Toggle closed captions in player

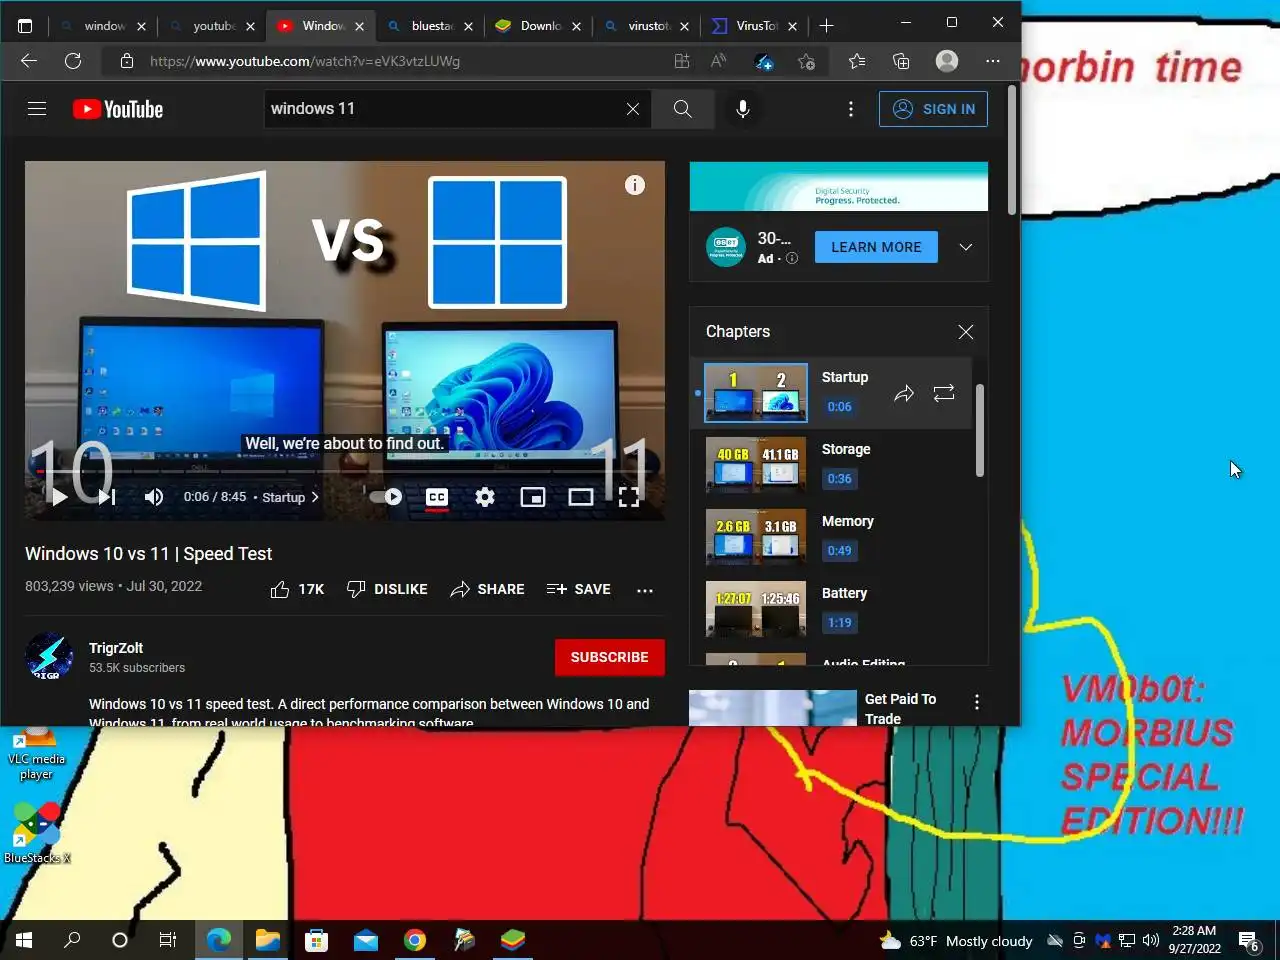coord(437,497)
